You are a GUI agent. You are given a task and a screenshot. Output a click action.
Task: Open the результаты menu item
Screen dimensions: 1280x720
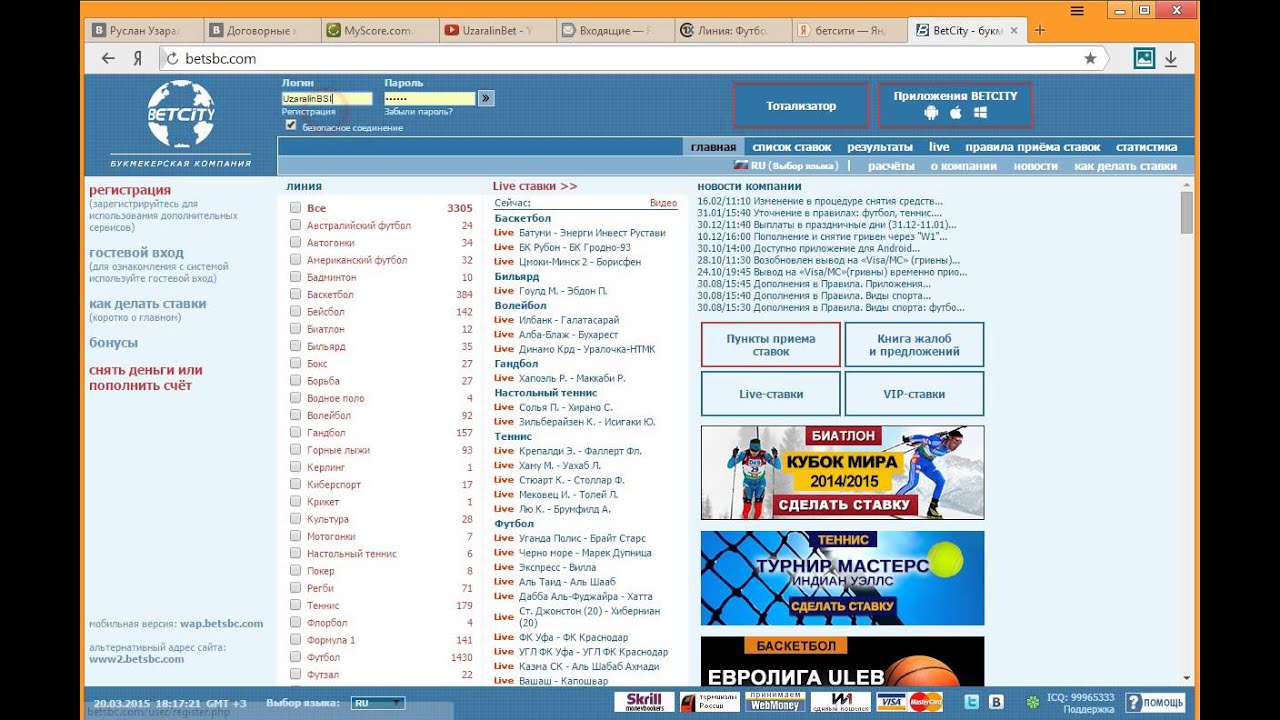coord(880,147)
